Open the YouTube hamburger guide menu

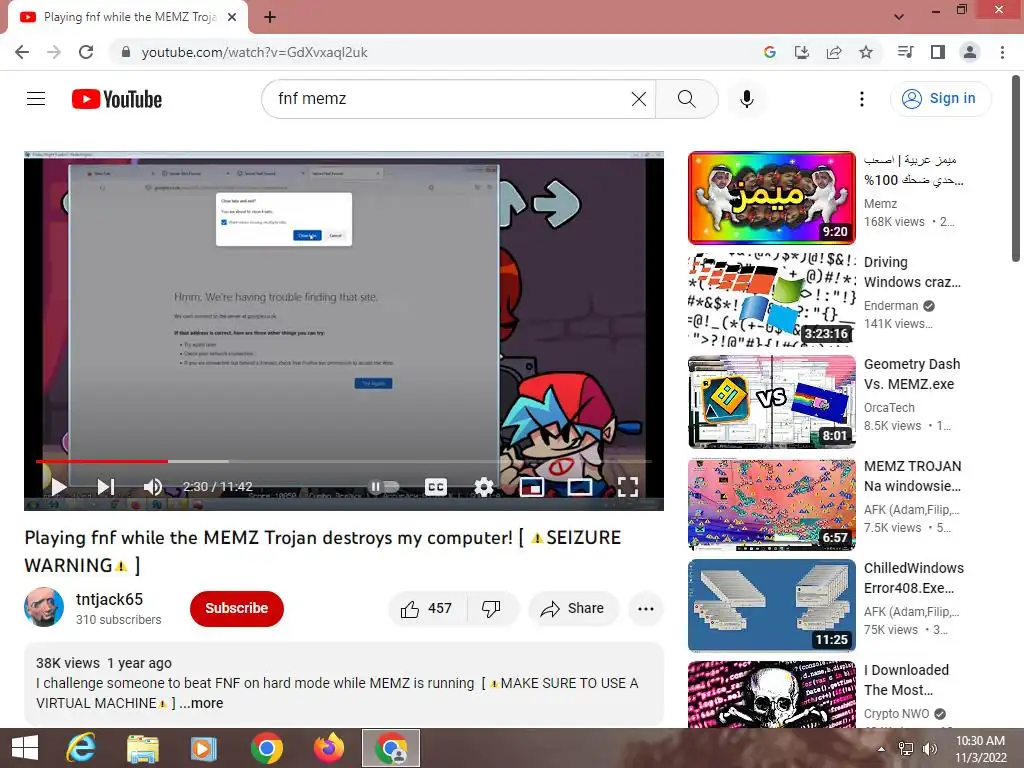click(x=36, y=99)
